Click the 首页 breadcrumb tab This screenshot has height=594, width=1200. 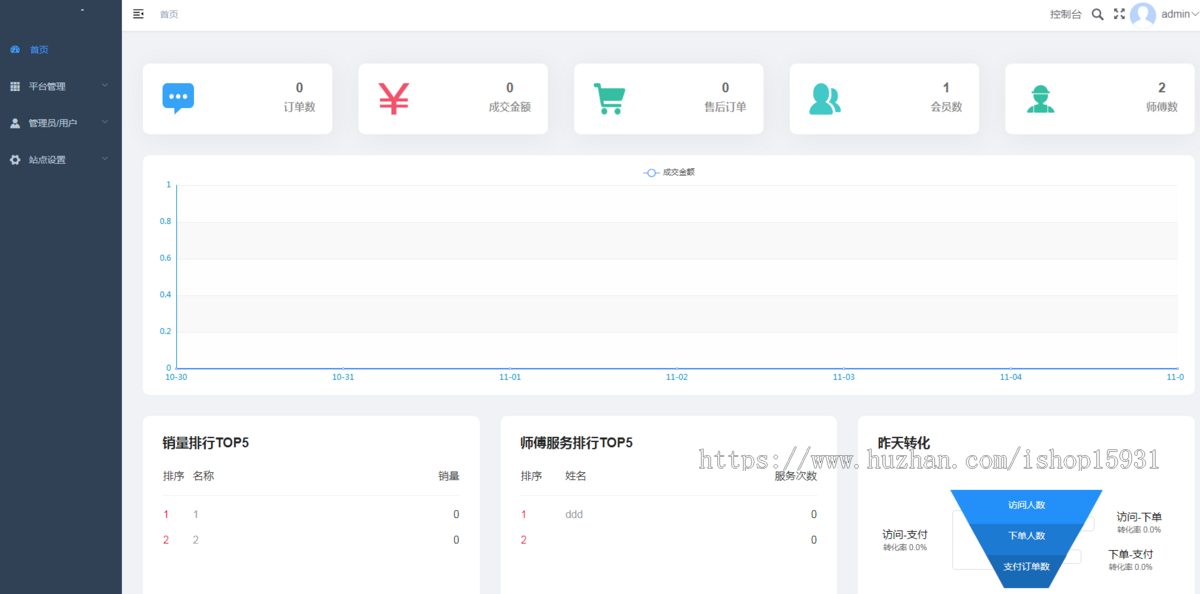[x=169, y=15]
